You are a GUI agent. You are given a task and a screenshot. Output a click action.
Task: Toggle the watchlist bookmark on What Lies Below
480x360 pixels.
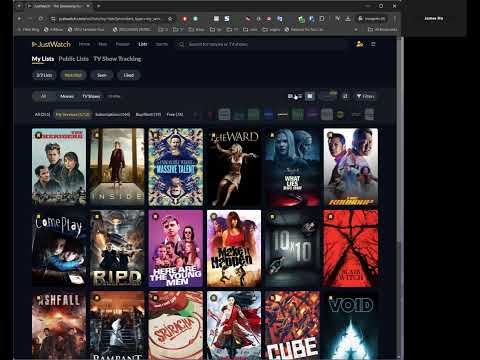pos(272,135)
